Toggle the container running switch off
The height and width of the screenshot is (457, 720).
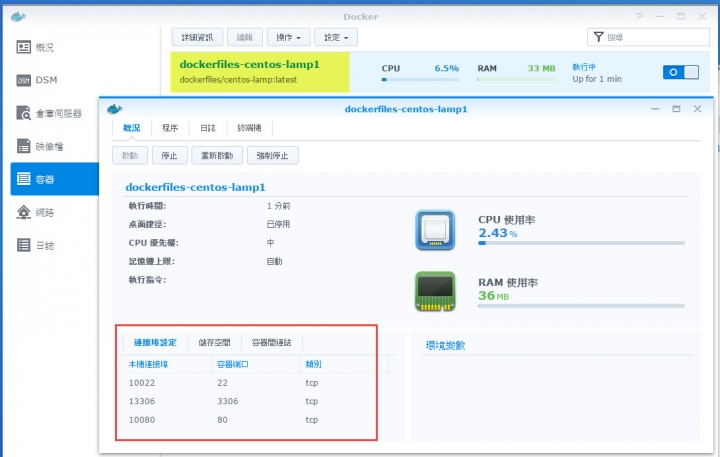pos(681,72)
